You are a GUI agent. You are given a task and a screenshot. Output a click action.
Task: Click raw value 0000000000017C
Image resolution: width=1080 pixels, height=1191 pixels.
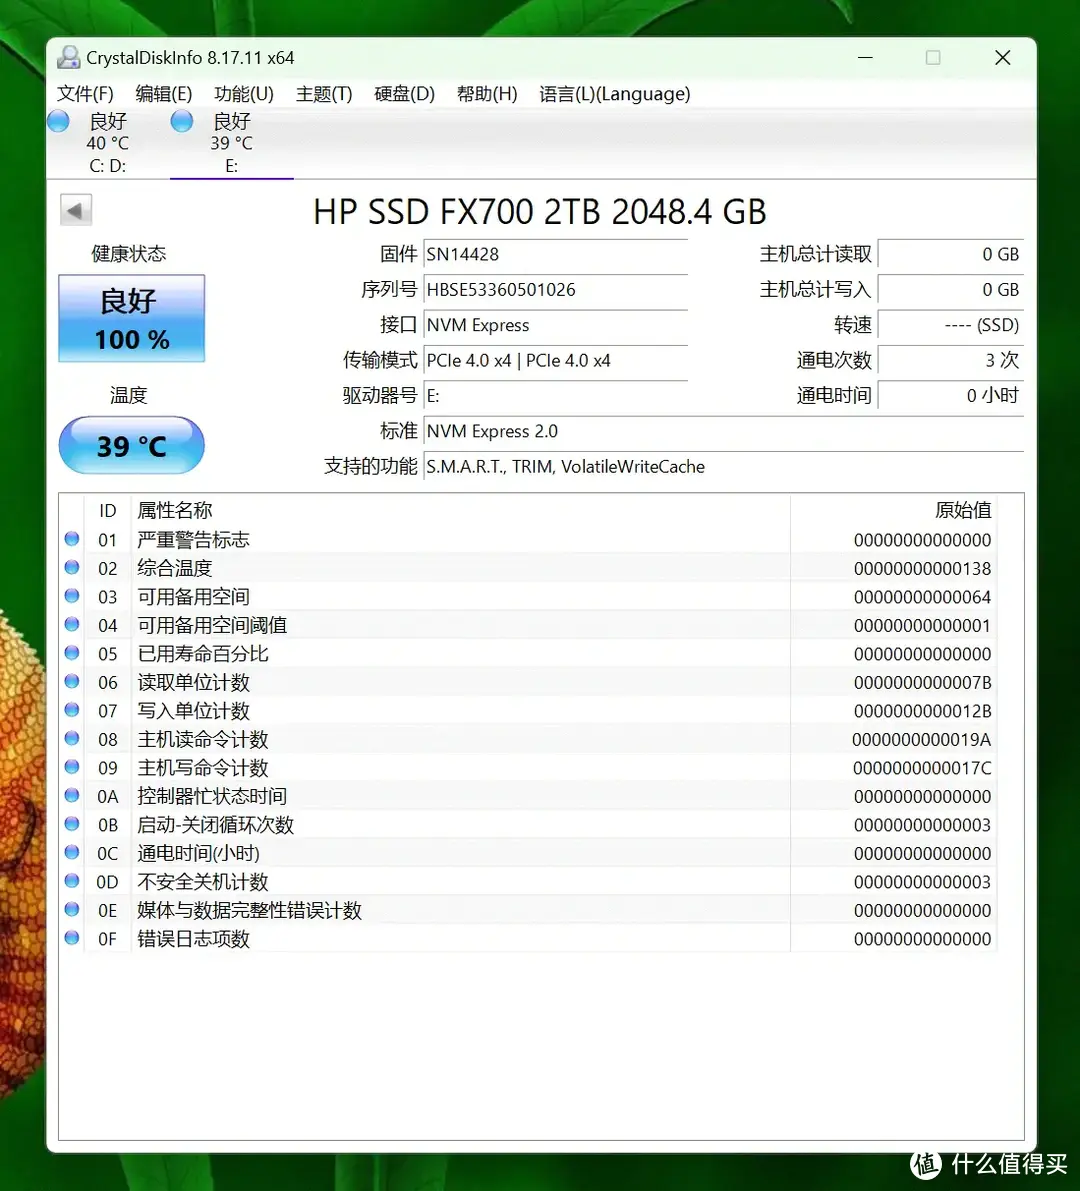pos(922,768)
